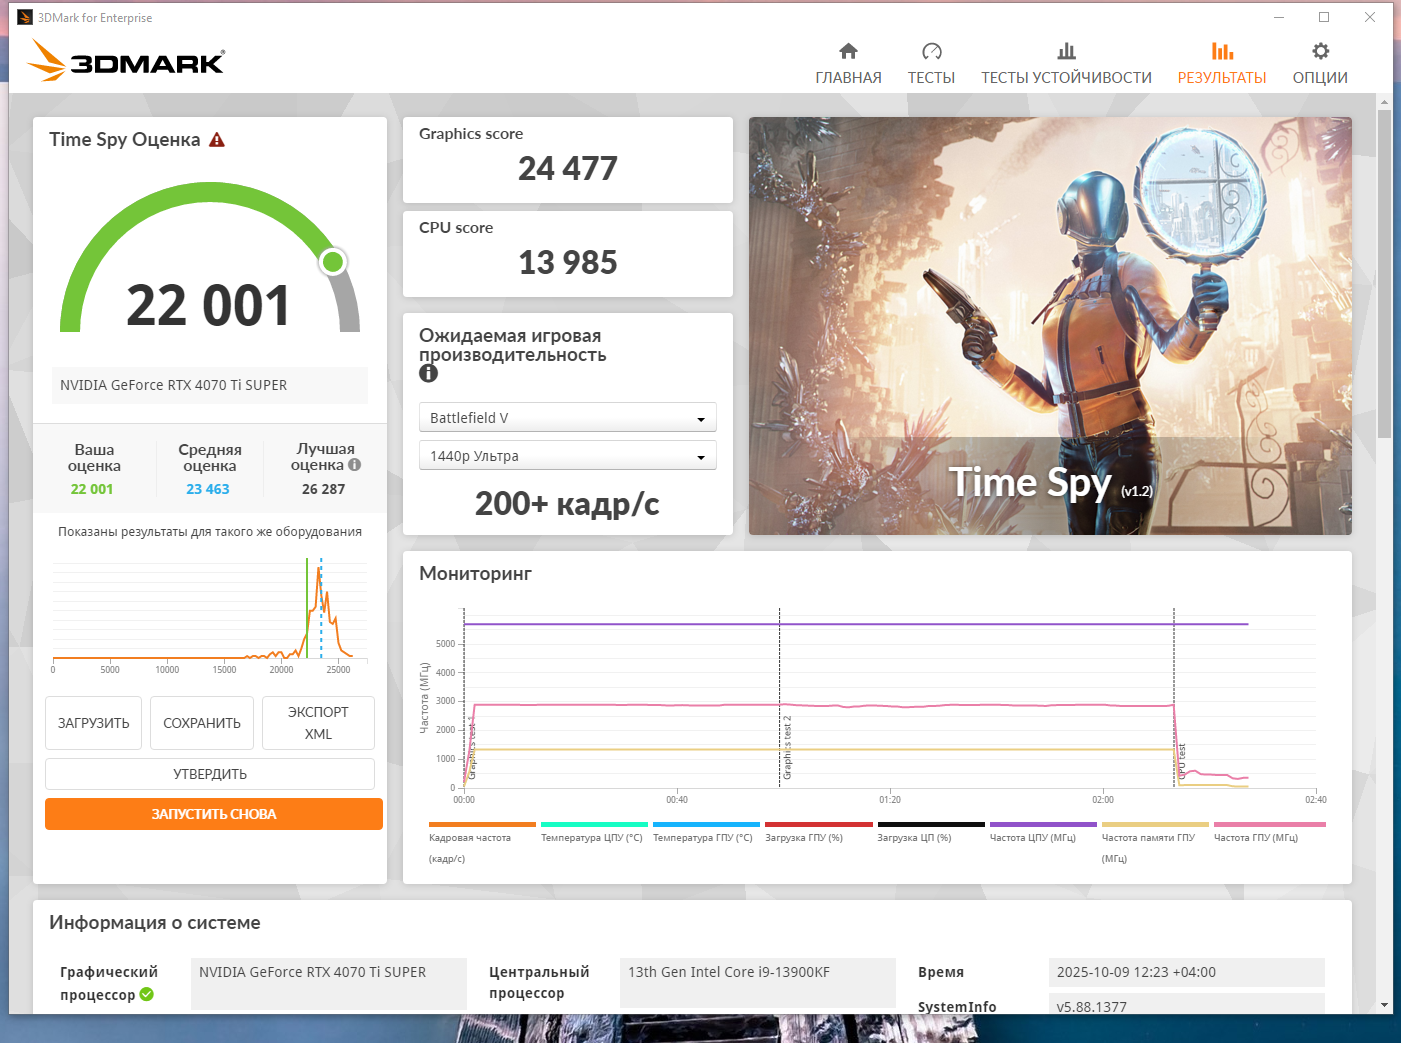Click the Graphics score value 24 477

(x=568, y=168)
